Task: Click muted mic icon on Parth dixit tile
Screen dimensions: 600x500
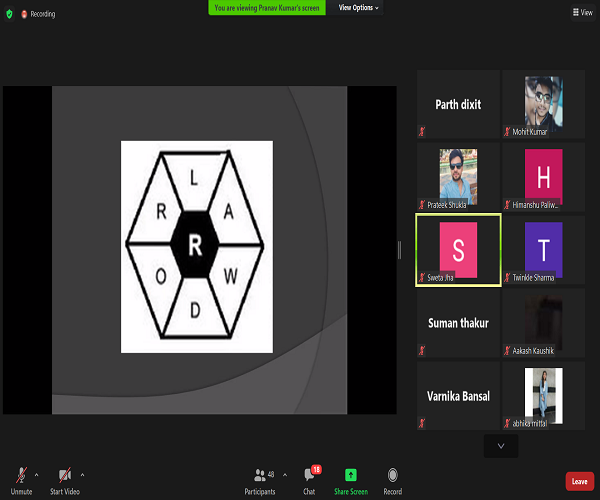Action: [422, 132]
